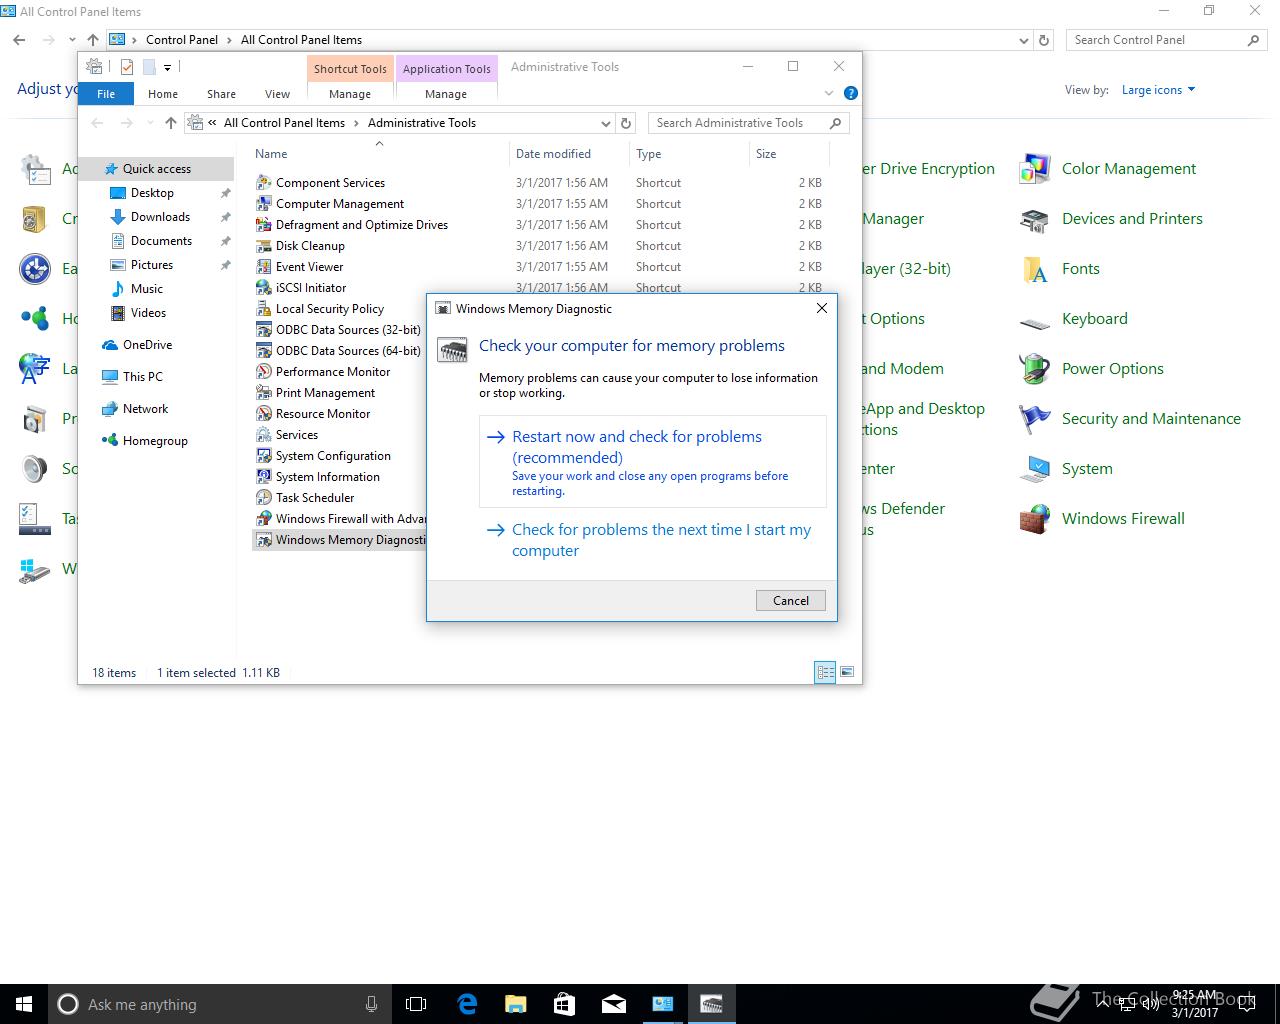The width and height of the screenshot is (1280, 1024).
Task: Switch to large icons view toggle
Action: click(x=847, y=672)
